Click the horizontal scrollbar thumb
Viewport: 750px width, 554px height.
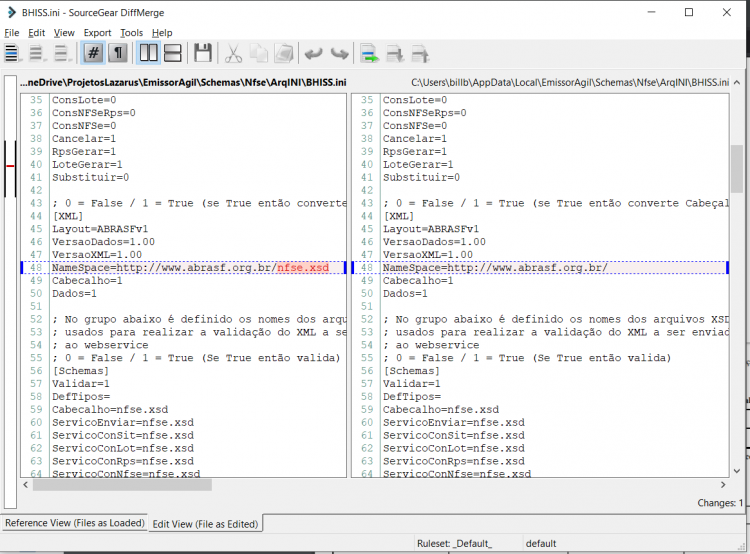point(122,485)
